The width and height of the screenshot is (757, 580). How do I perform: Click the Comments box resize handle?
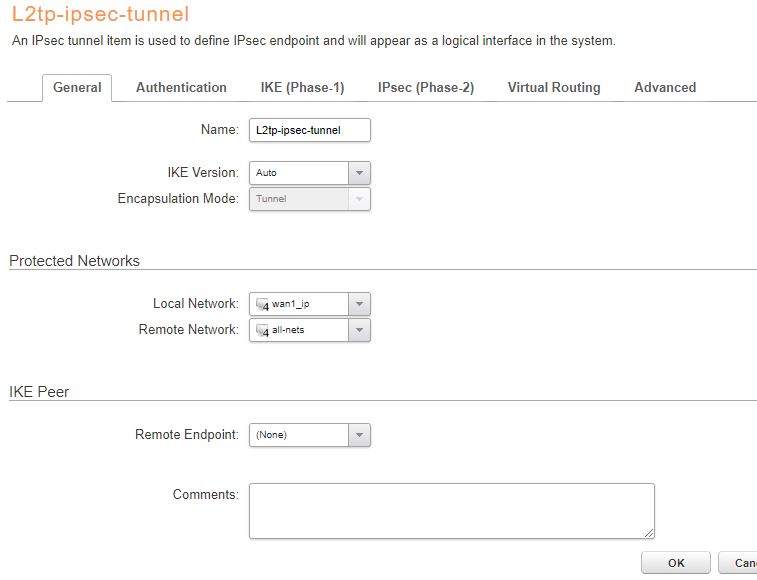click(x=649, y=533)
